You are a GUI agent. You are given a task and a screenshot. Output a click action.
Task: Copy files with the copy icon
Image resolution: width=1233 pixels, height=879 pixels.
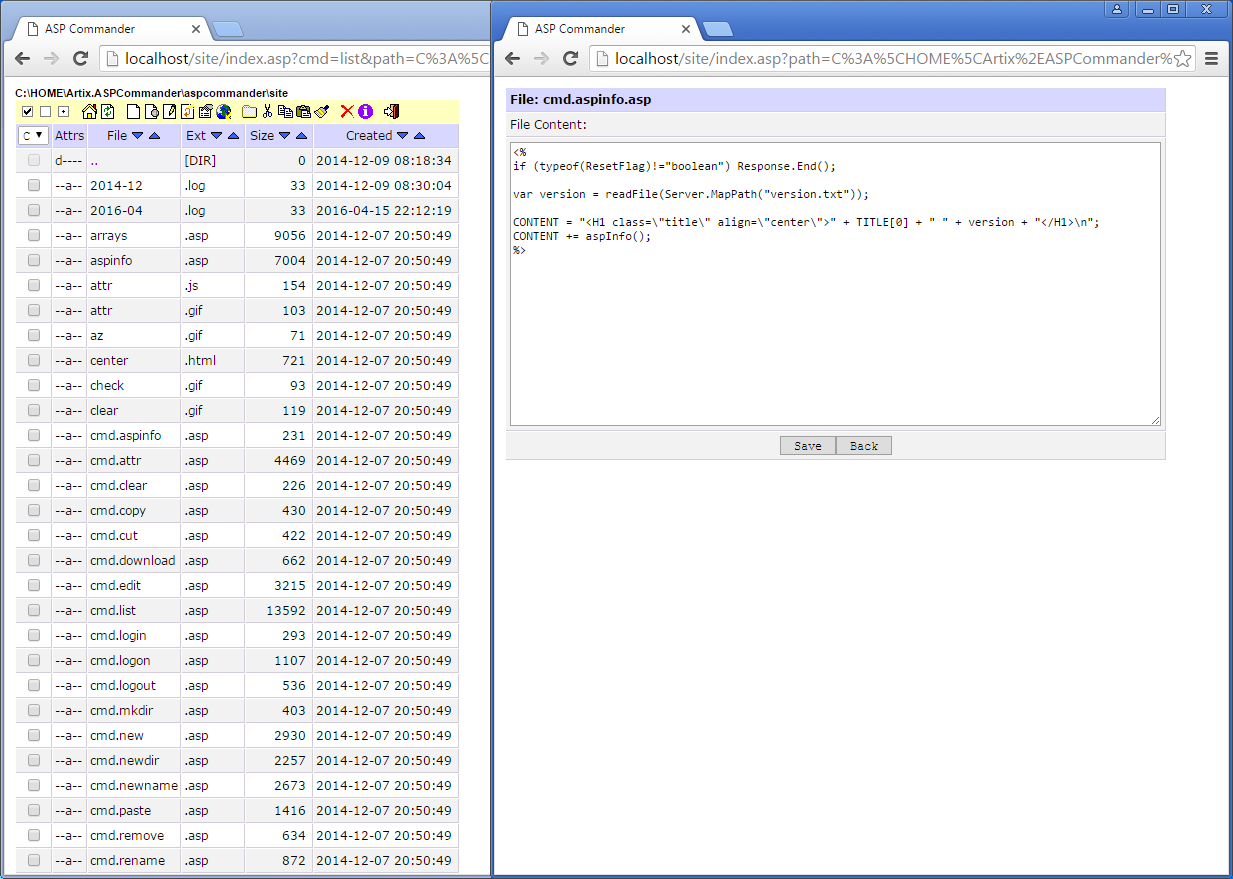coord(286,111)
